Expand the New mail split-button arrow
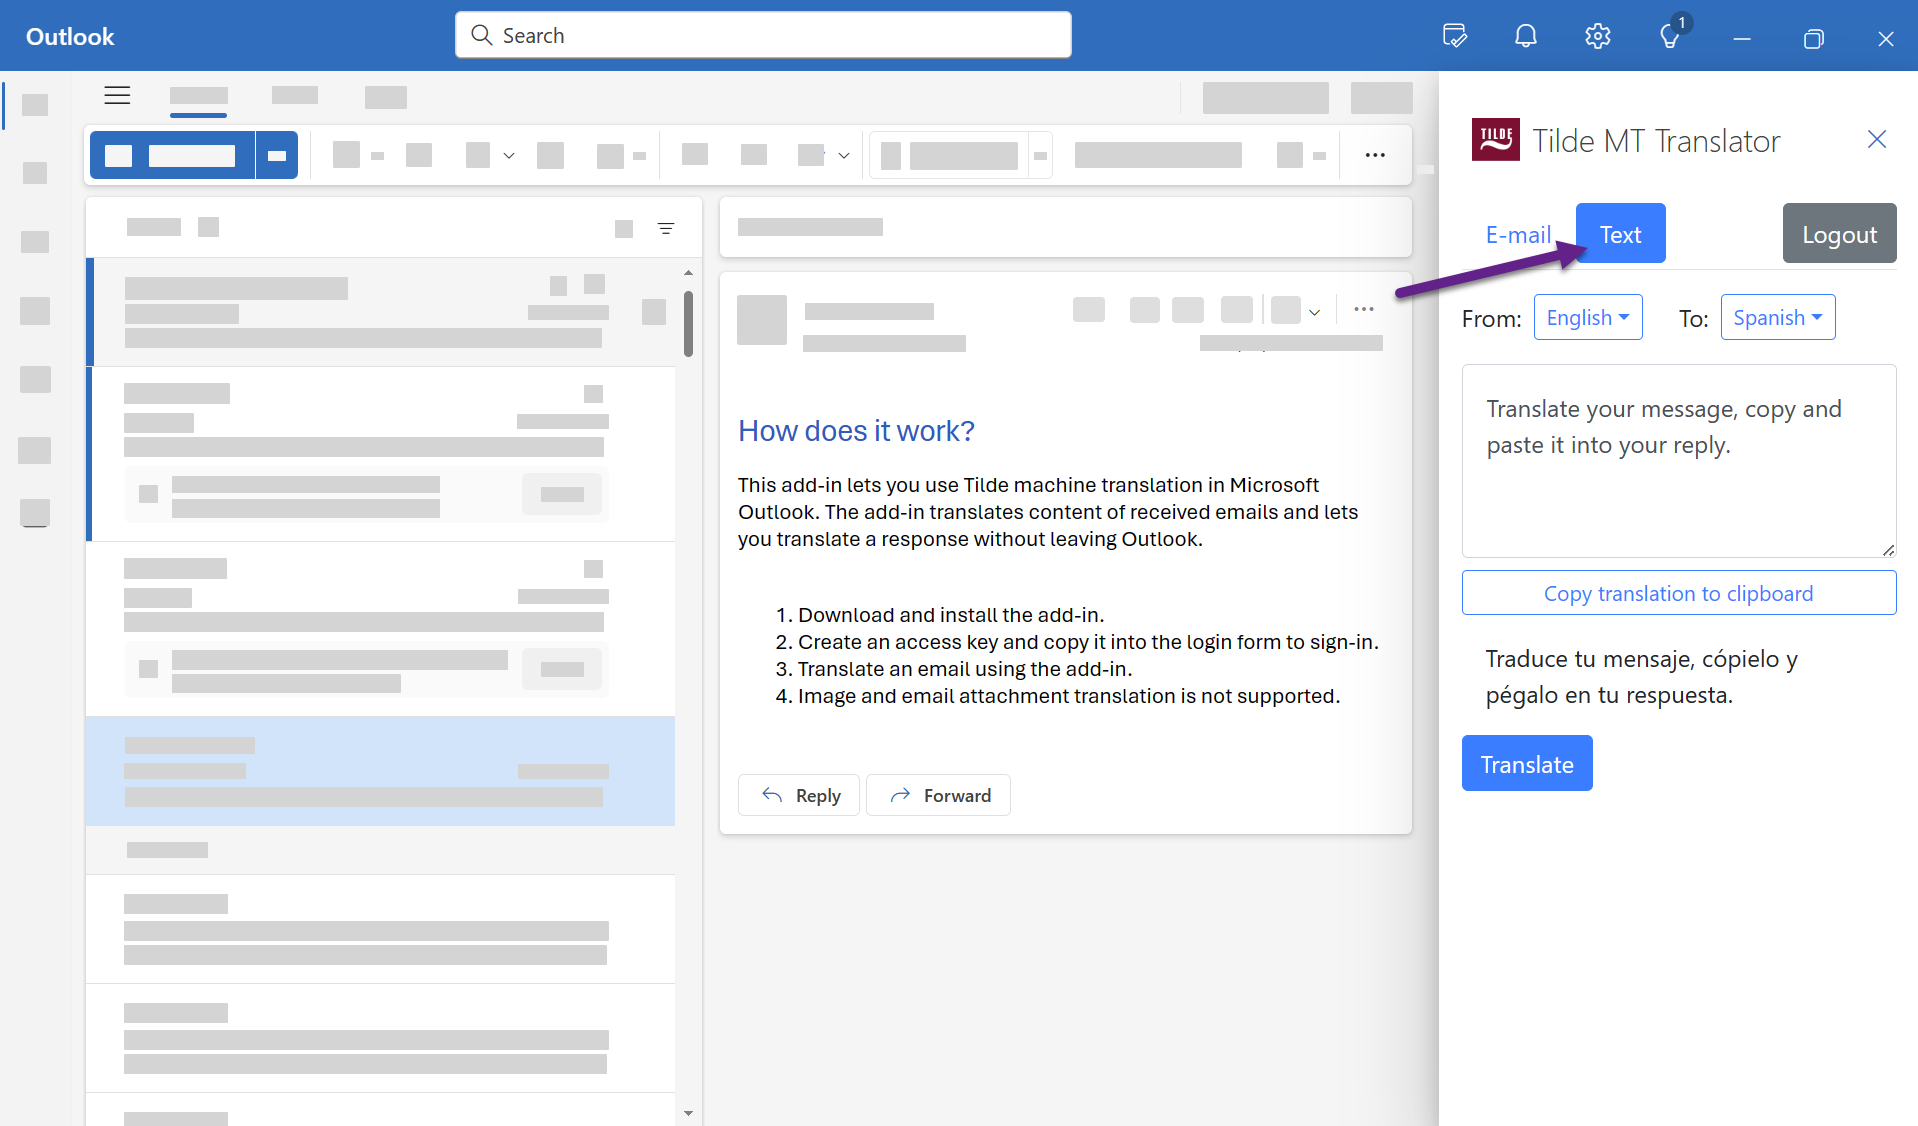The image size is (1918, 1126). [x=277, y=155]
